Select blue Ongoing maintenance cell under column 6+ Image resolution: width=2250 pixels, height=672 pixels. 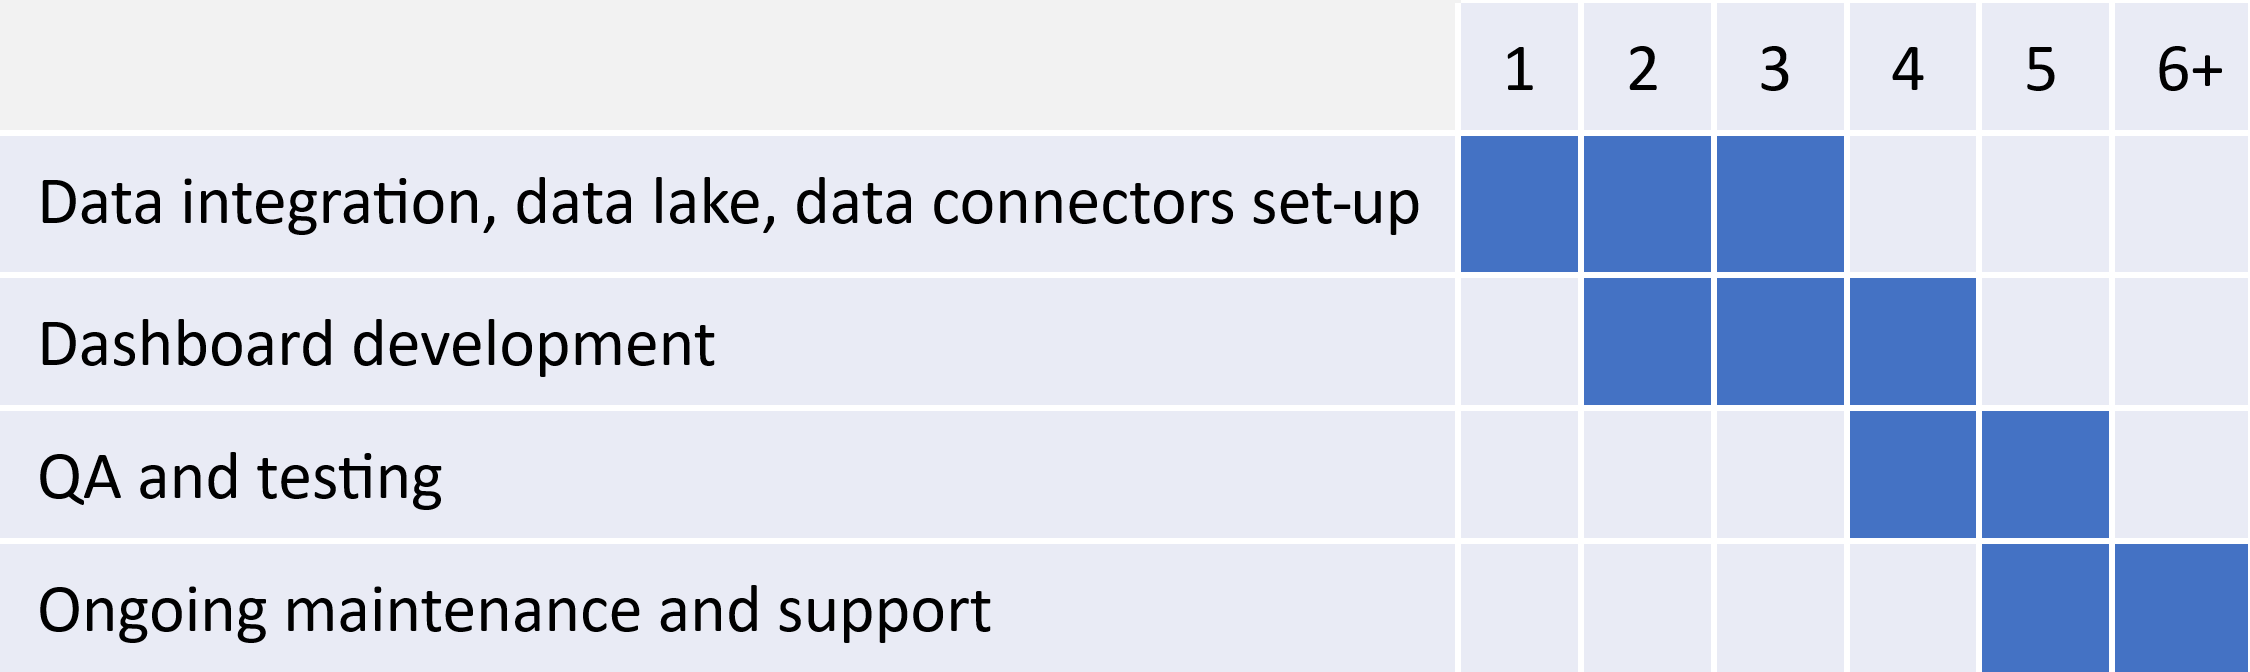pyautogui.click(x=2182, y=608)
